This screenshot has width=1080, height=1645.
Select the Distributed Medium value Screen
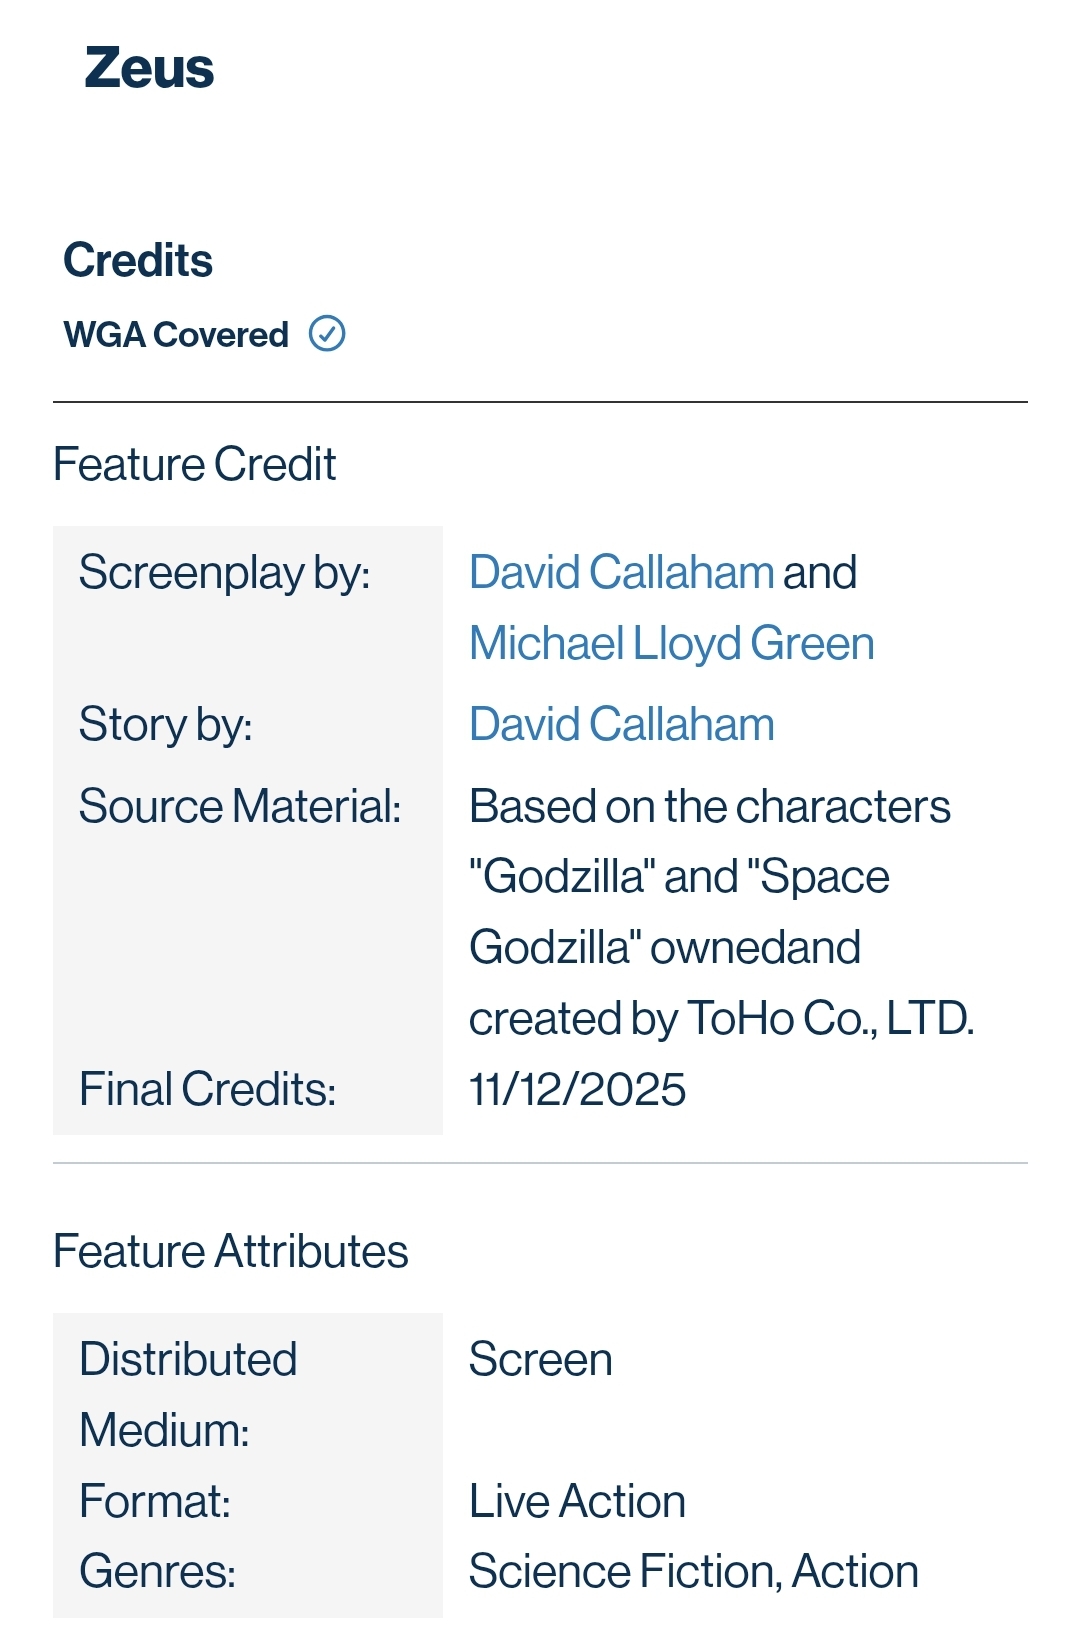coord(540,1359)
